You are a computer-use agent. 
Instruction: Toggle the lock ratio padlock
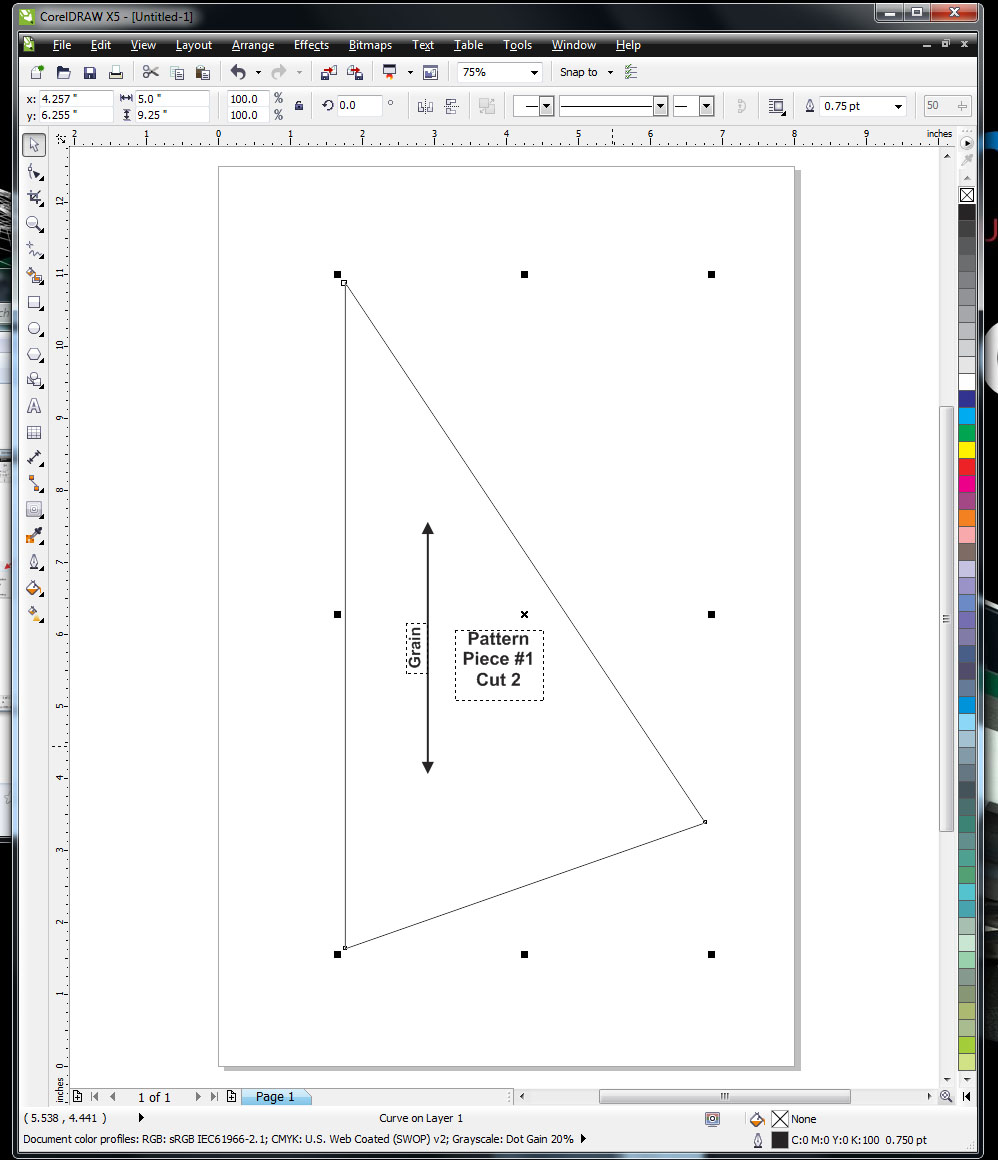299,106
